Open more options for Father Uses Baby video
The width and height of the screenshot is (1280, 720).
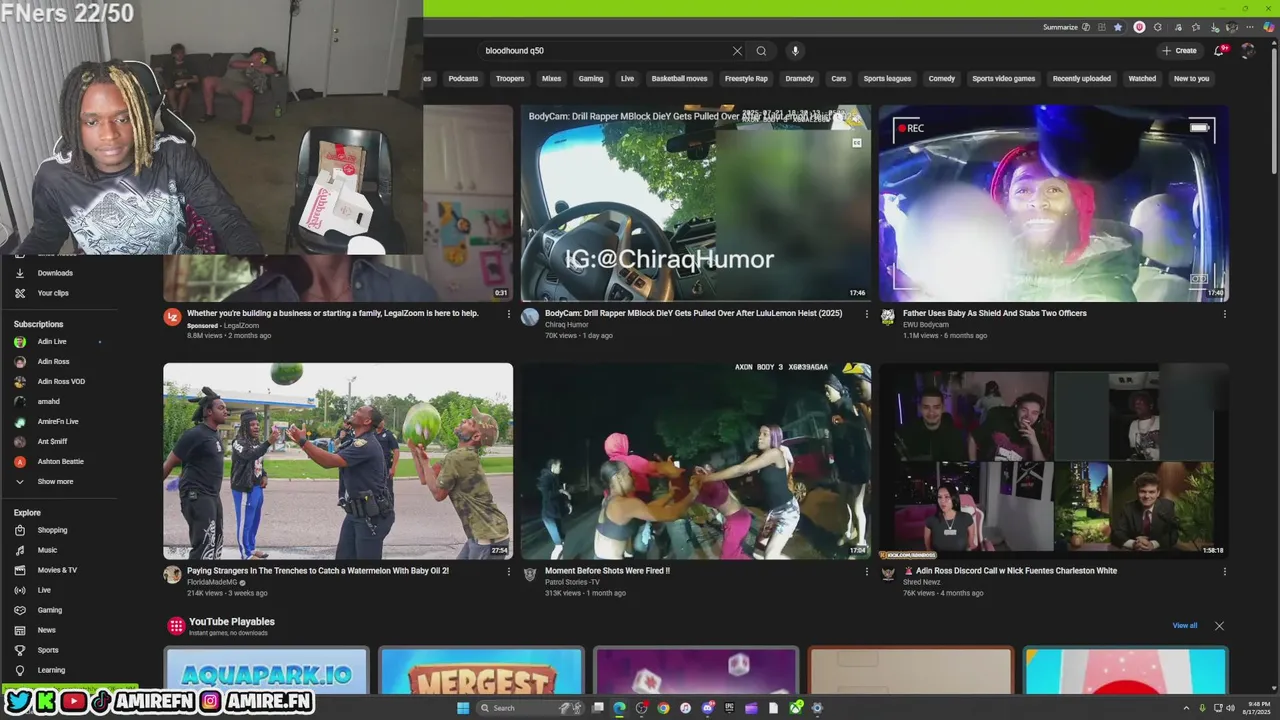[x=1225, y=314]
